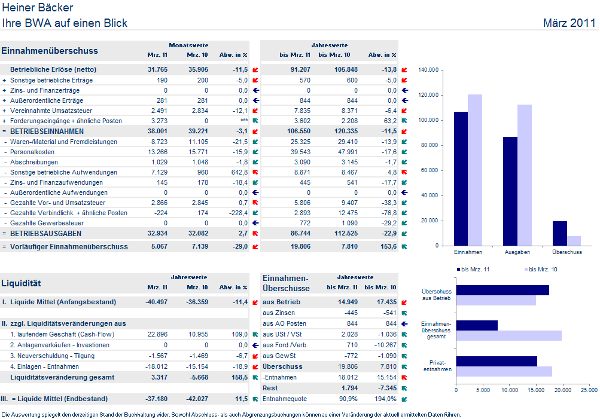
Task: Select the 'März 2011' date label
Action: point(569,23)
